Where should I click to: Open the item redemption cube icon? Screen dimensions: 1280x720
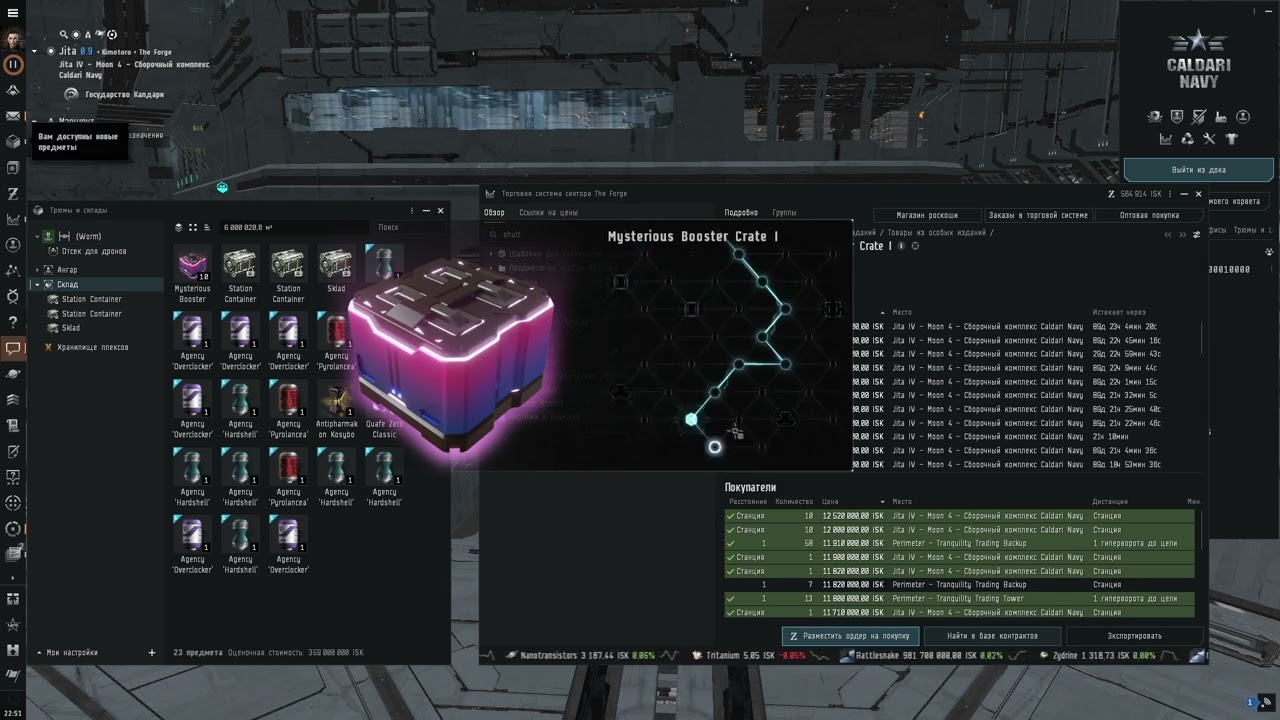pyautogui.click(x=13, y=142)
